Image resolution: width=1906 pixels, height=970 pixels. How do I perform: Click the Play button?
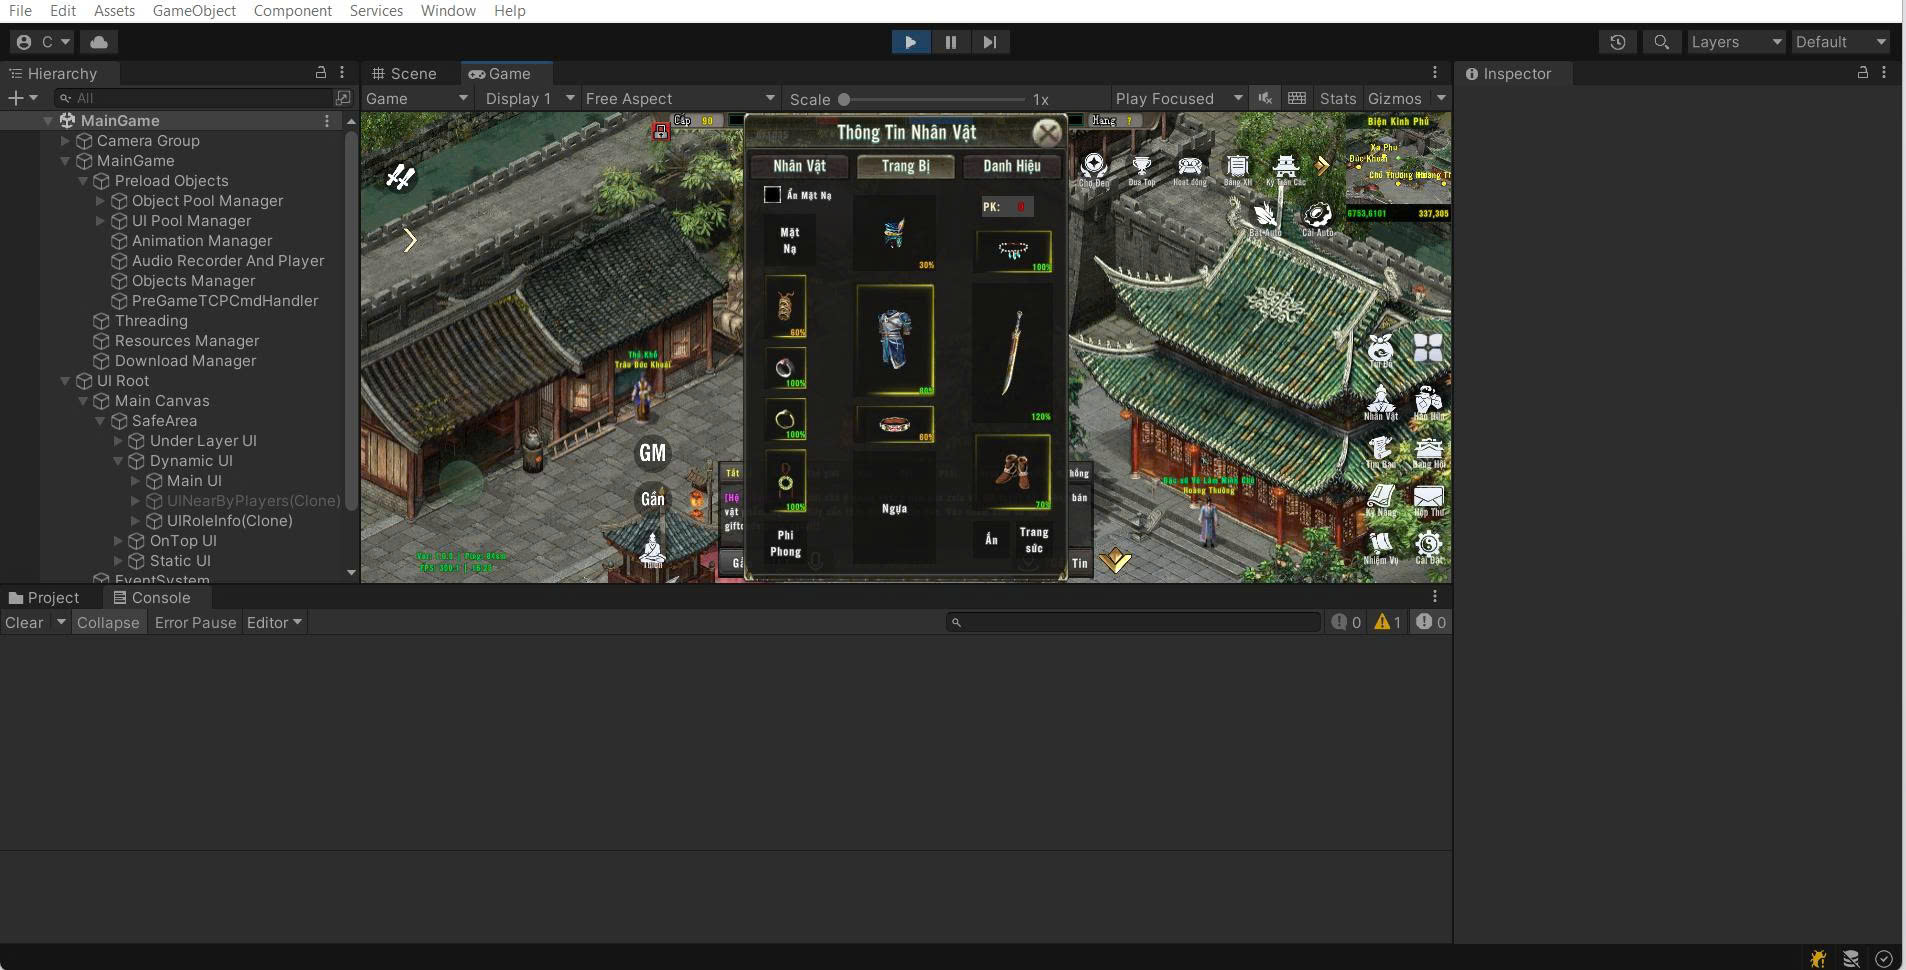click(x=910, y=42)
